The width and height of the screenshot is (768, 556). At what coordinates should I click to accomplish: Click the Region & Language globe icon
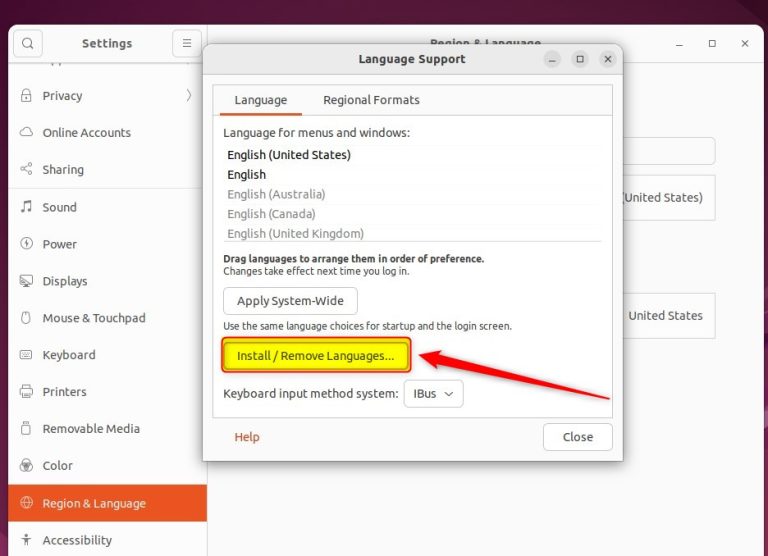tap(26, 503)
